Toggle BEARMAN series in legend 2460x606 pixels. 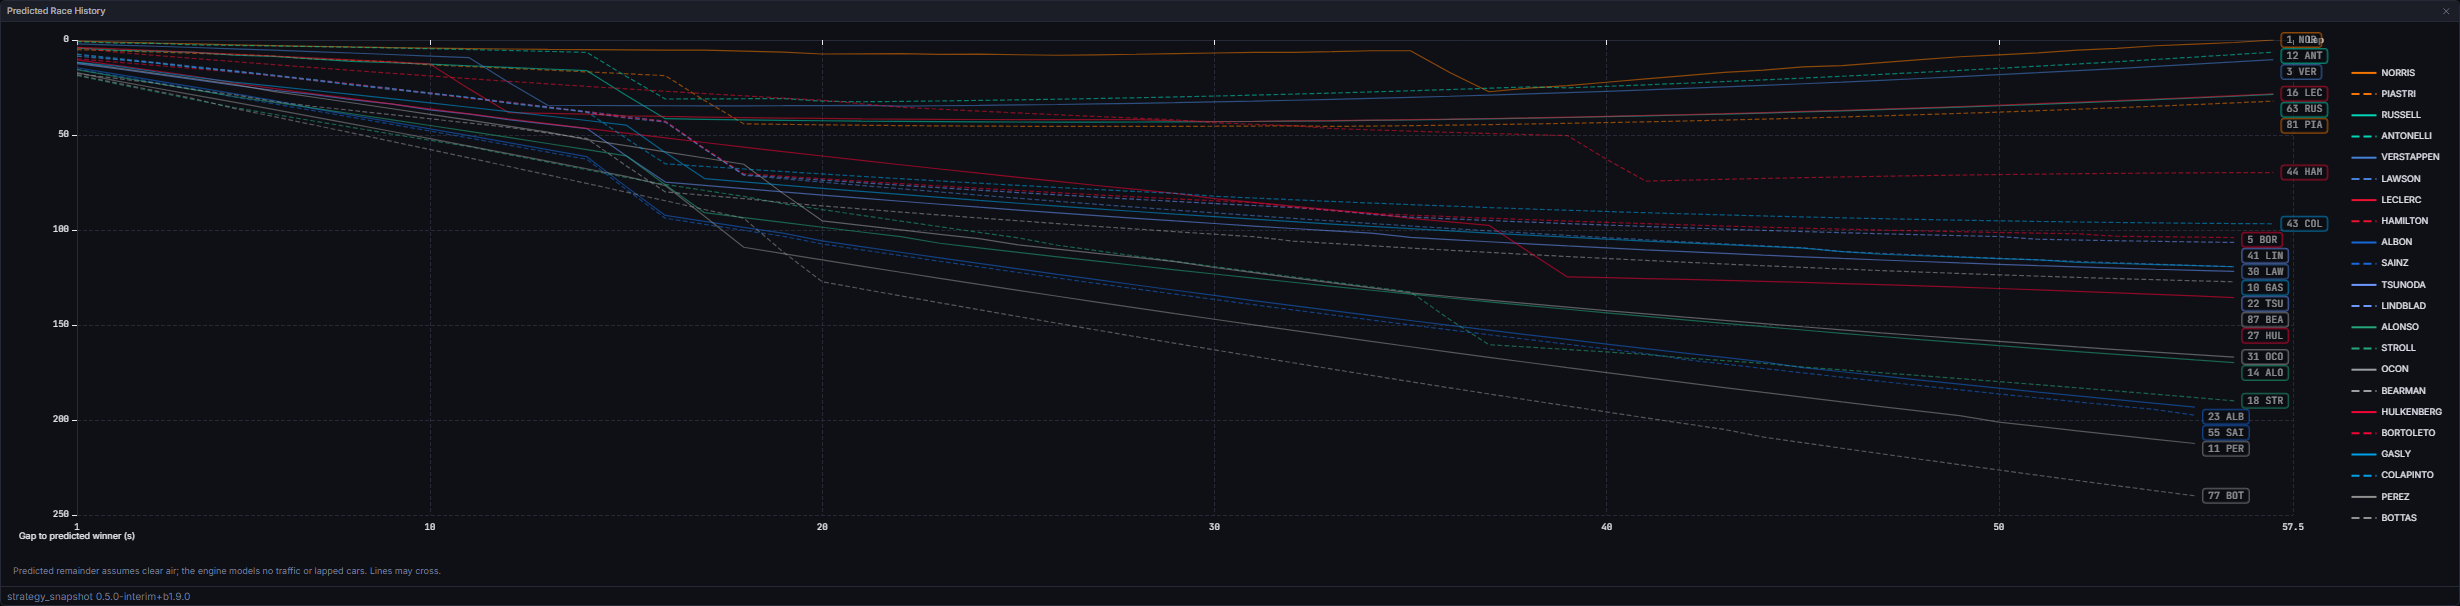2389,391
